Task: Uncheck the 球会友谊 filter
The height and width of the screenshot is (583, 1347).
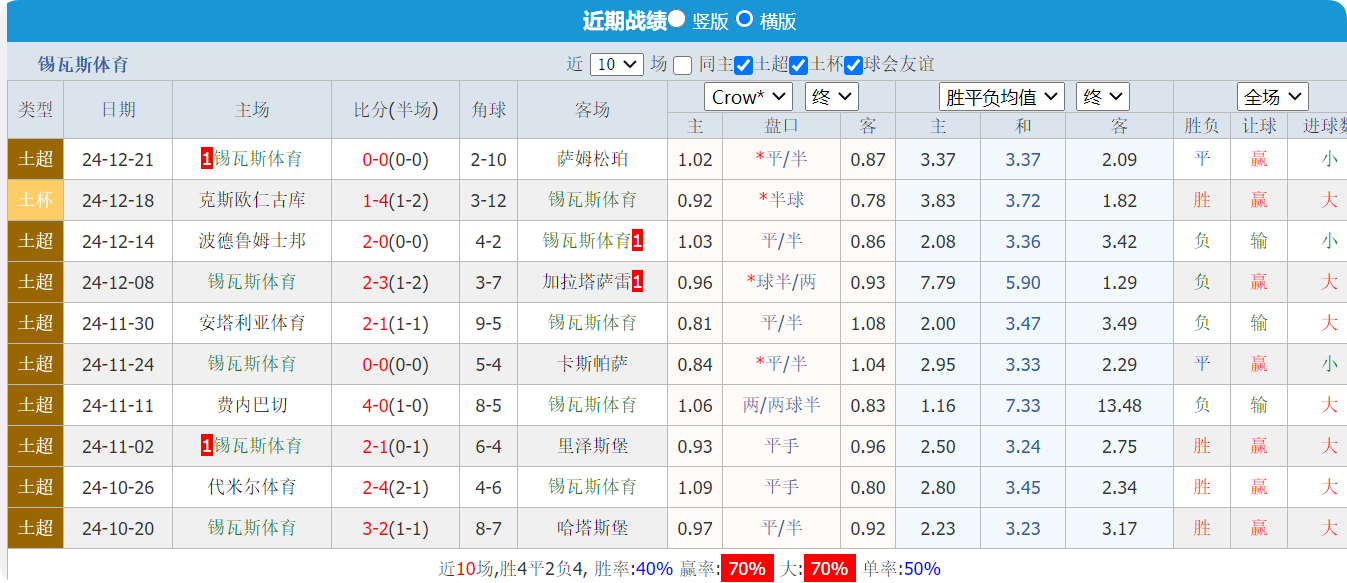Action: [851, 65]
